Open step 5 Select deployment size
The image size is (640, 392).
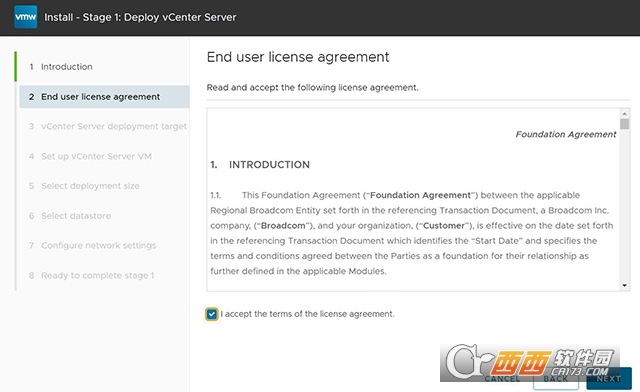84,186
